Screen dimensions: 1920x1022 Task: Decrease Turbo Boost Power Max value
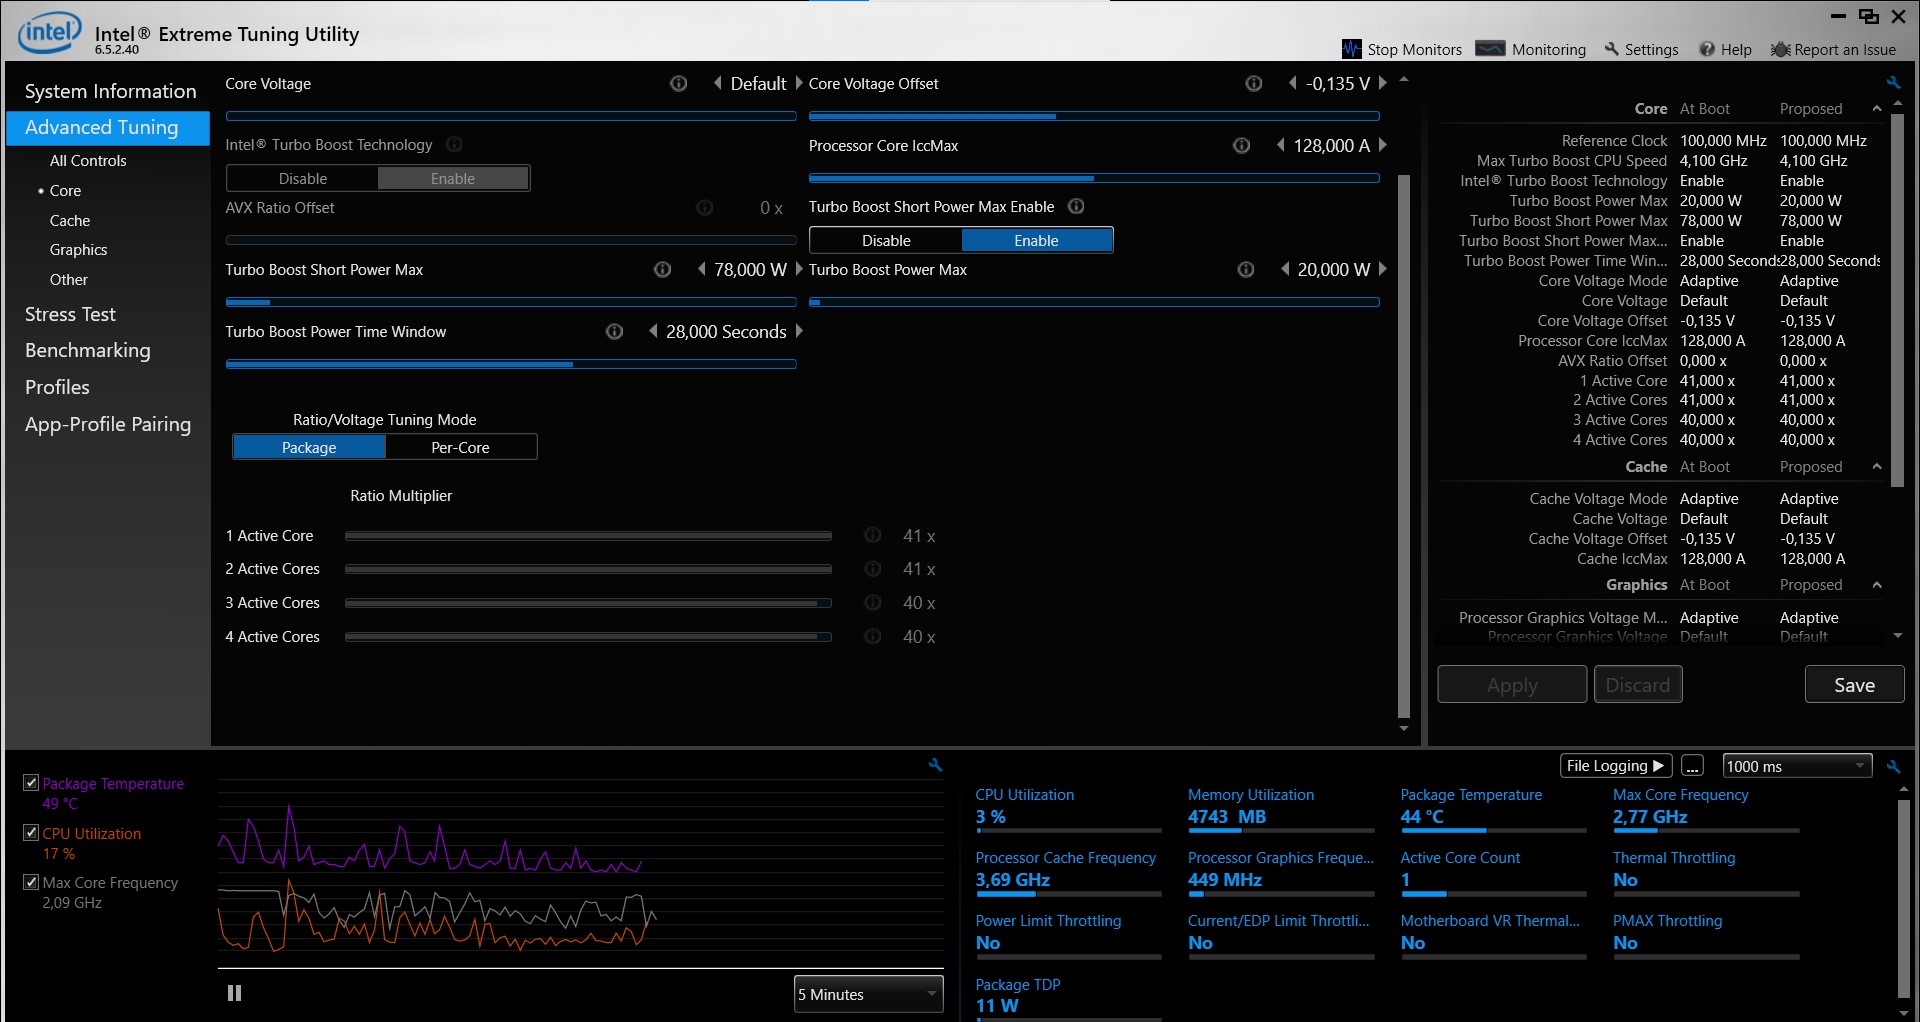(1285, 269)
